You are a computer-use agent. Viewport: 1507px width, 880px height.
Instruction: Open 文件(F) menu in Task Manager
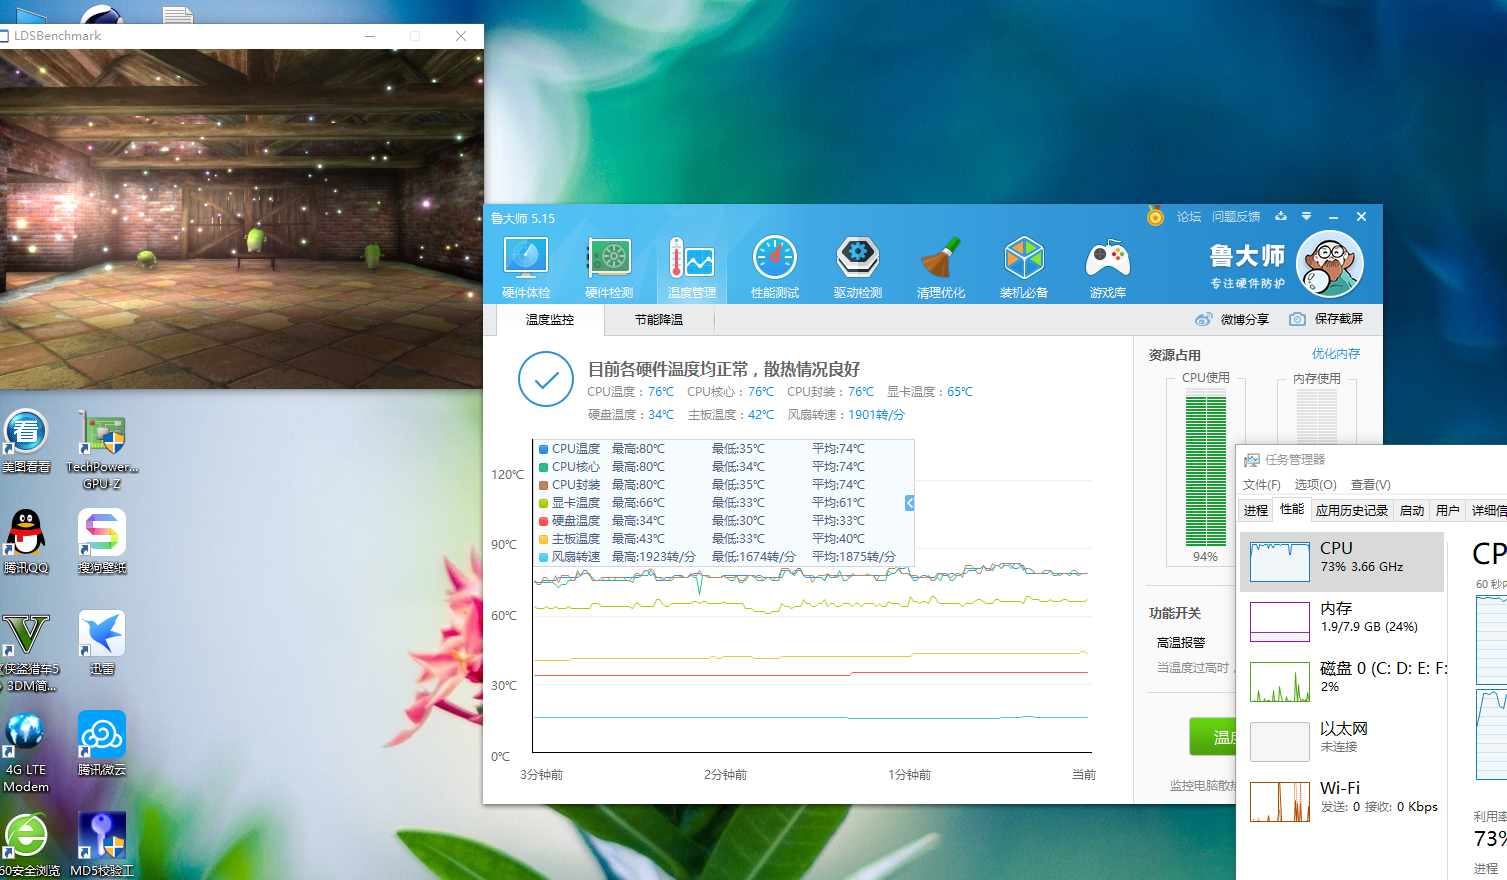pos(1262,485)
